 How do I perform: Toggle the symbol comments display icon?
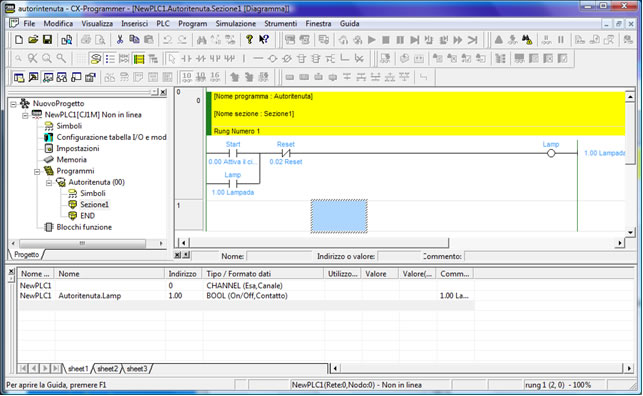pyautogui.click(x=95, y=59)
